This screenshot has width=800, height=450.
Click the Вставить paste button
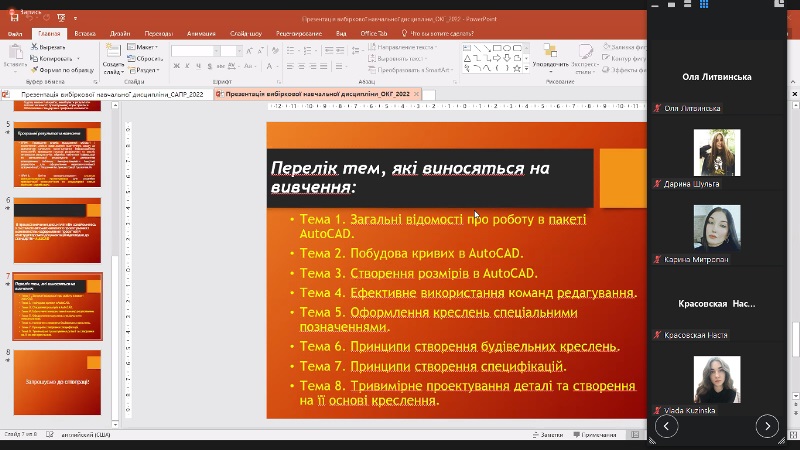[15, 57]
